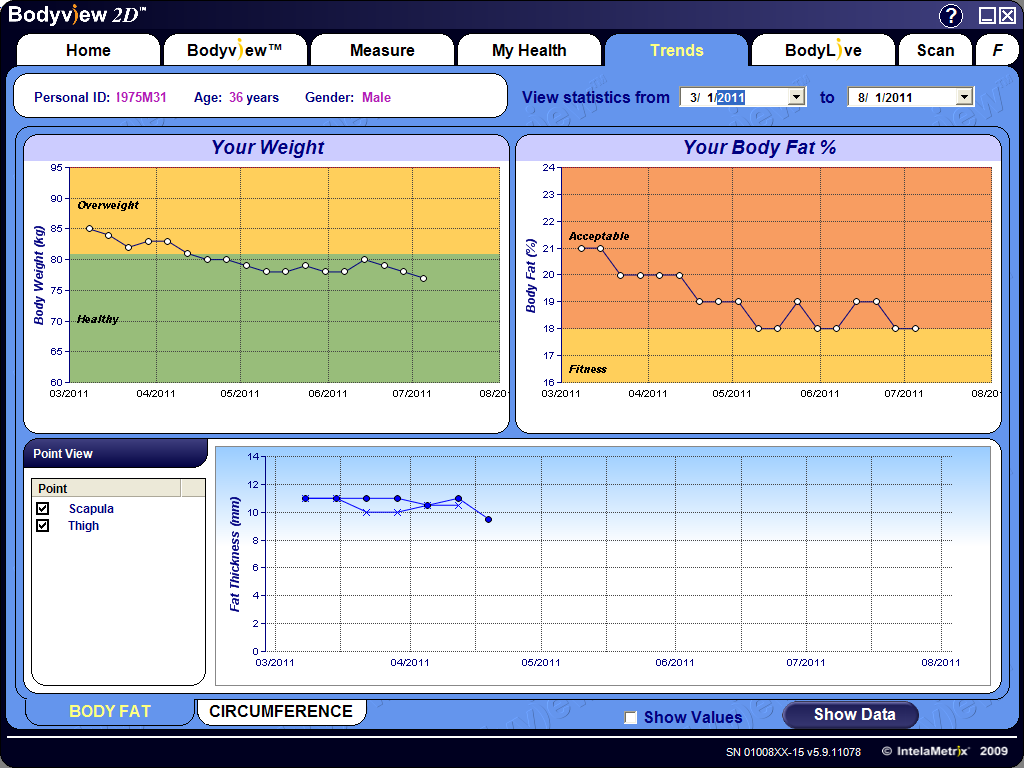Open the BodyLive tab
The image size is (1024, 768).
point(823,50)
